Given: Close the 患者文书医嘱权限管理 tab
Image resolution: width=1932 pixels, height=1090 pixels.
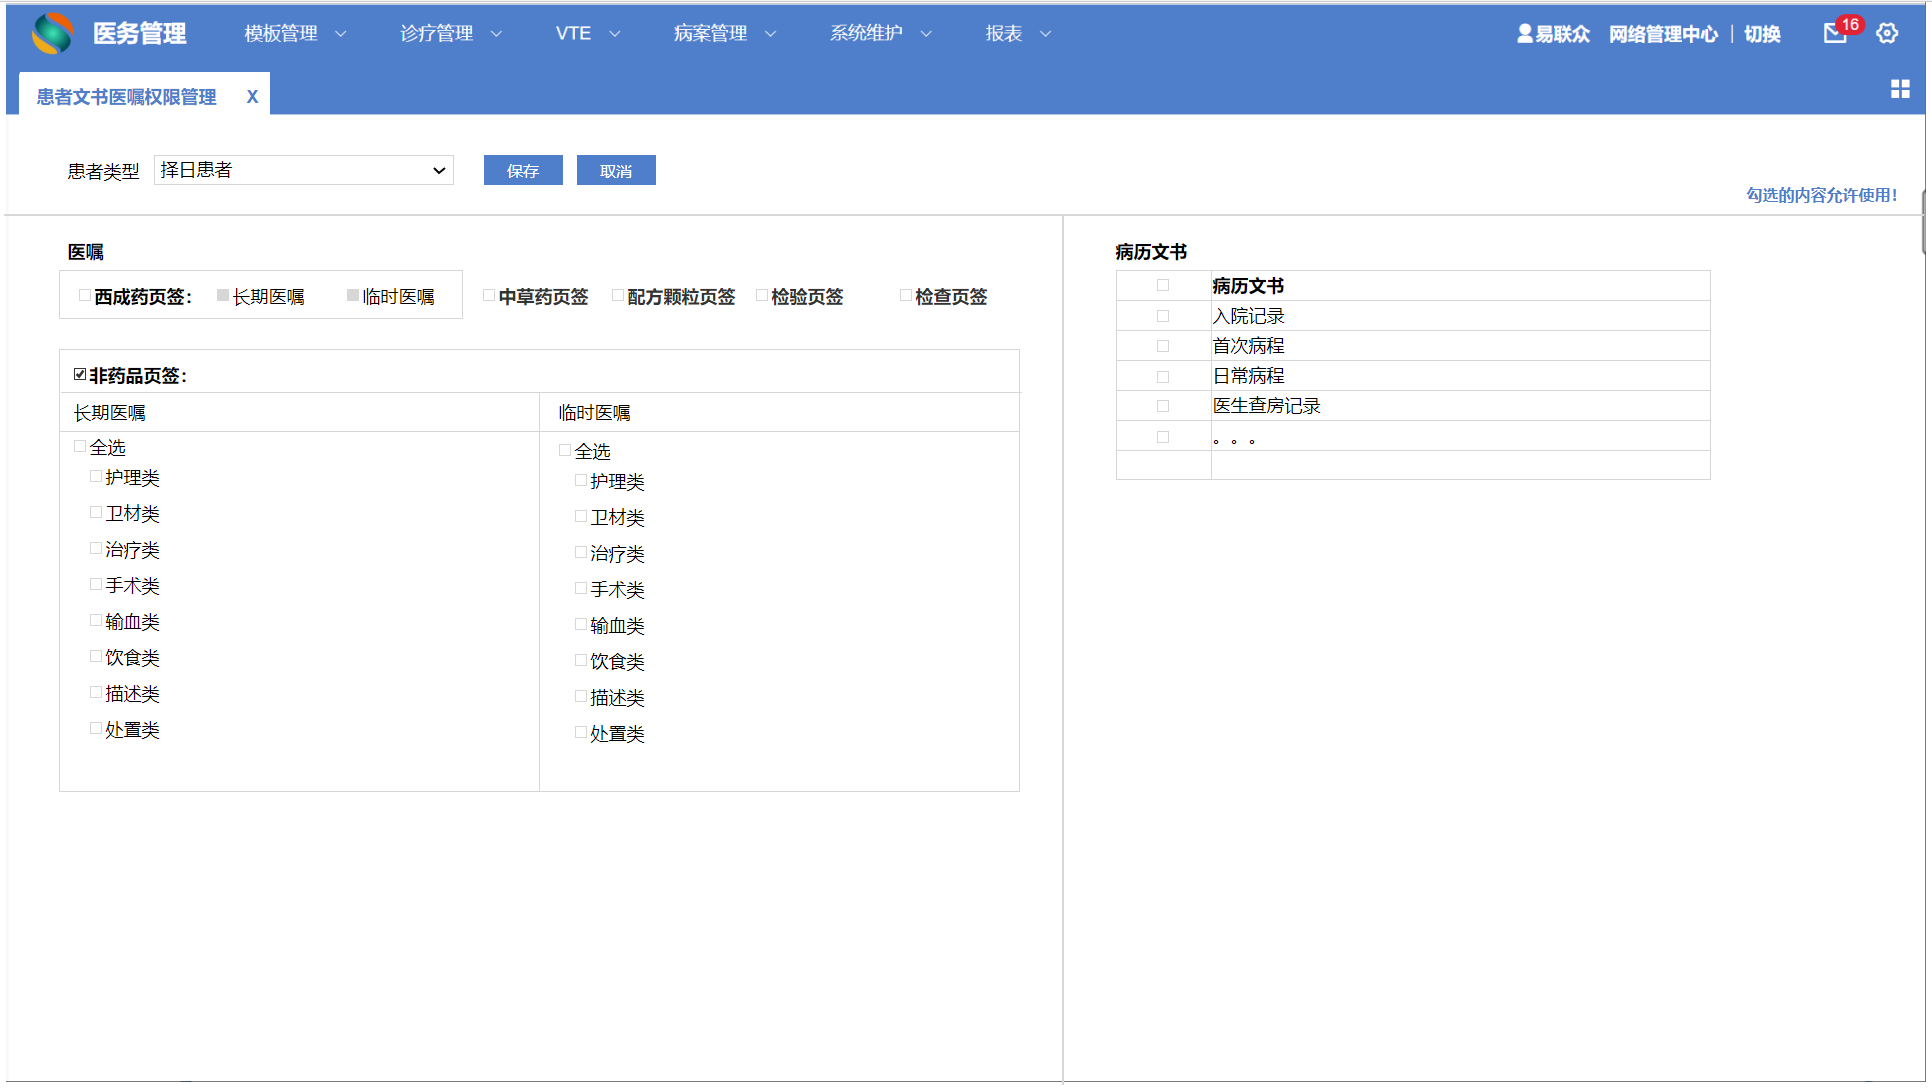Looking at the screenshot, I should (x=252, y=97).
